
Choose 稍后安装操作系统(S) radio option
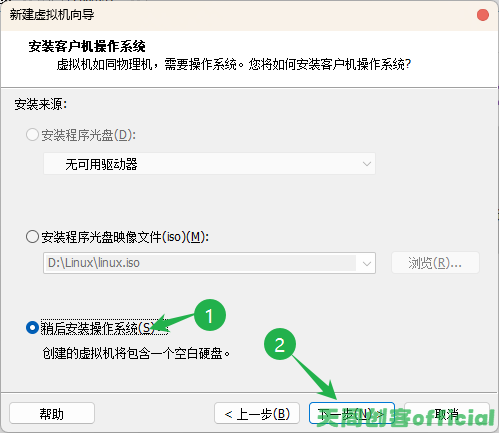click(32, 328)
